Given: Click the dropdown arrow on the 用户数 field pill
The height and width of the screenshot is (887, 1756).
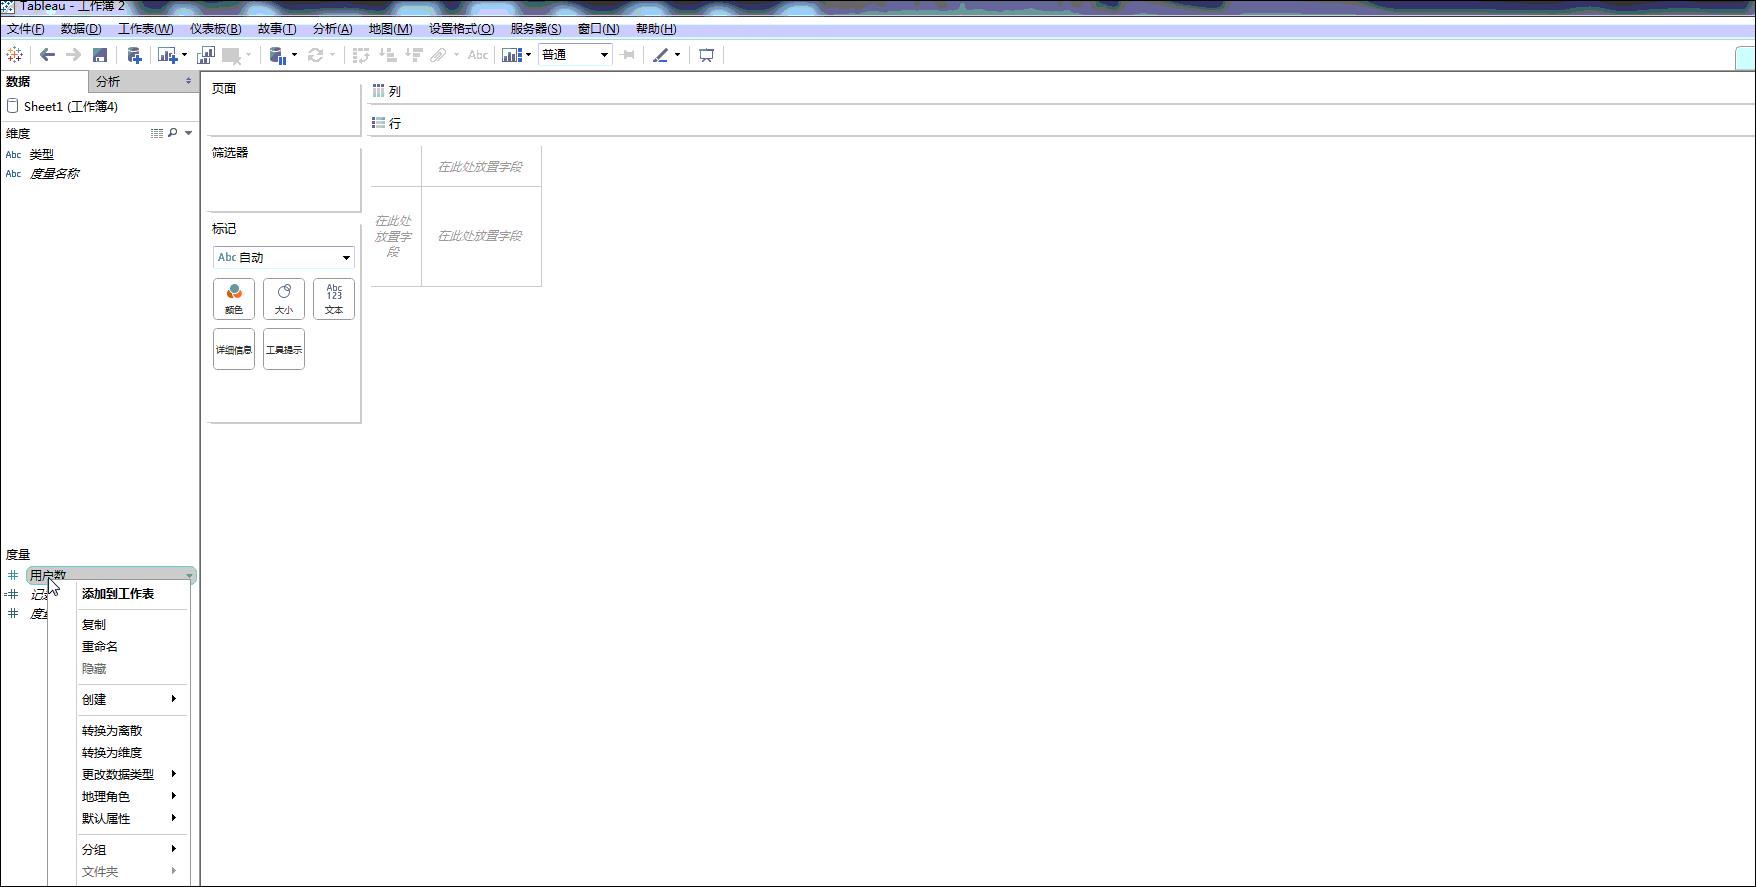Looking at the screenshot, I should pos(189,575).
